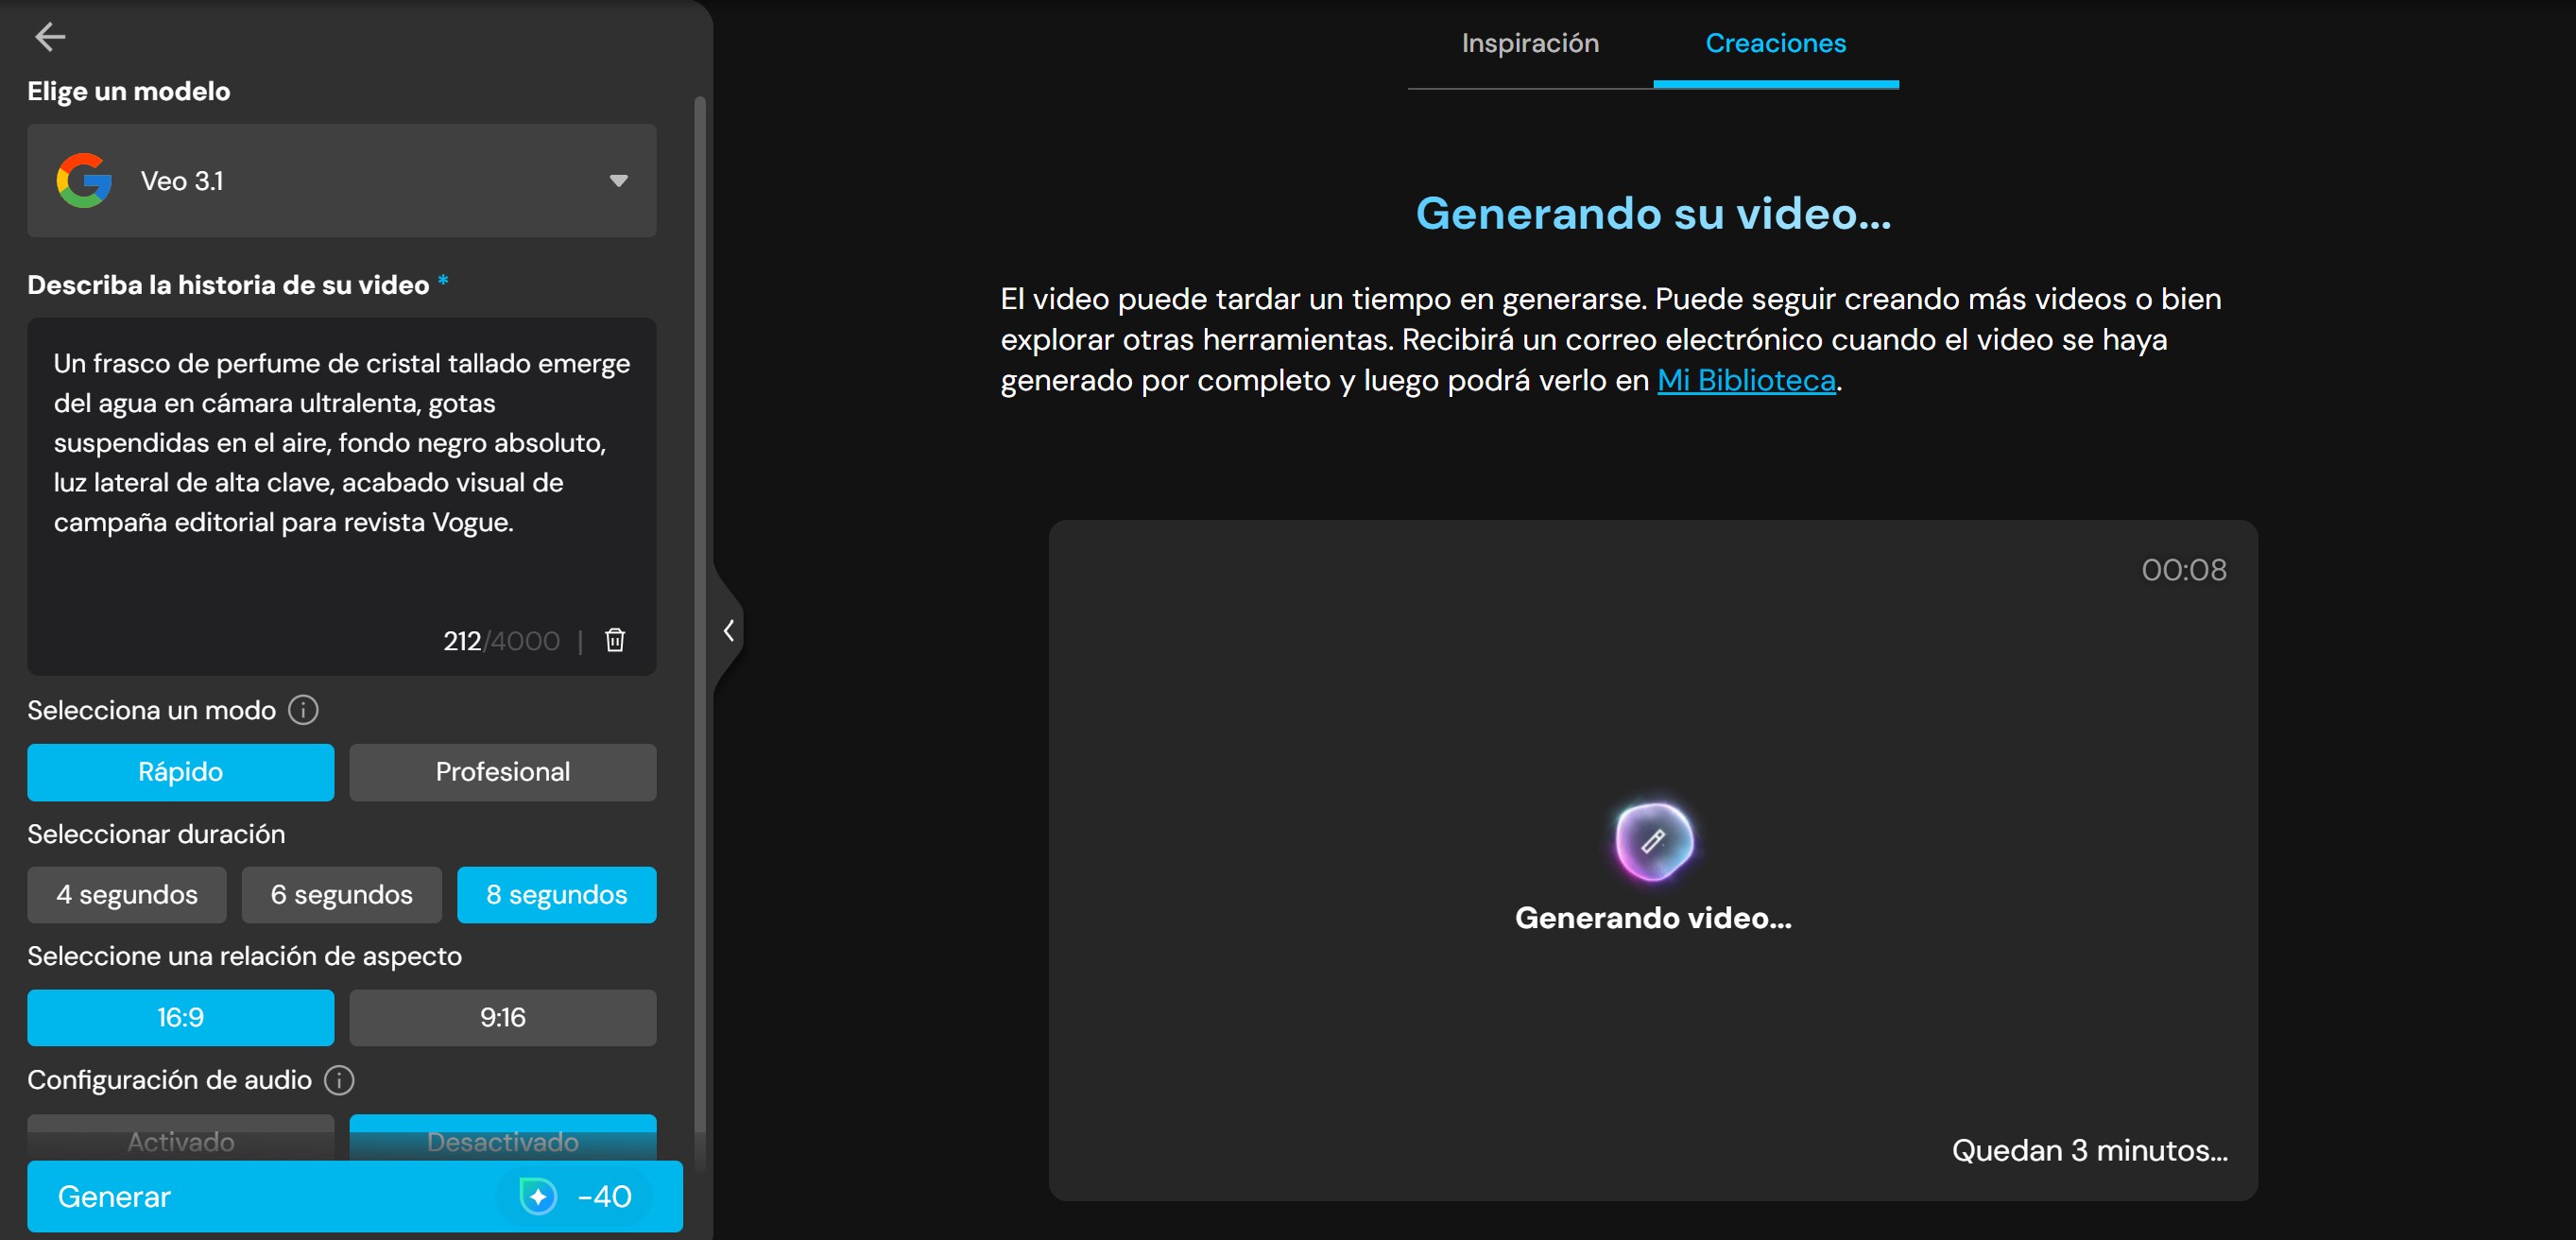Enable audio by selecting Activado
Image resolution: width=2576 pixels, height=1240 pixels.
tap(180, 1141)
